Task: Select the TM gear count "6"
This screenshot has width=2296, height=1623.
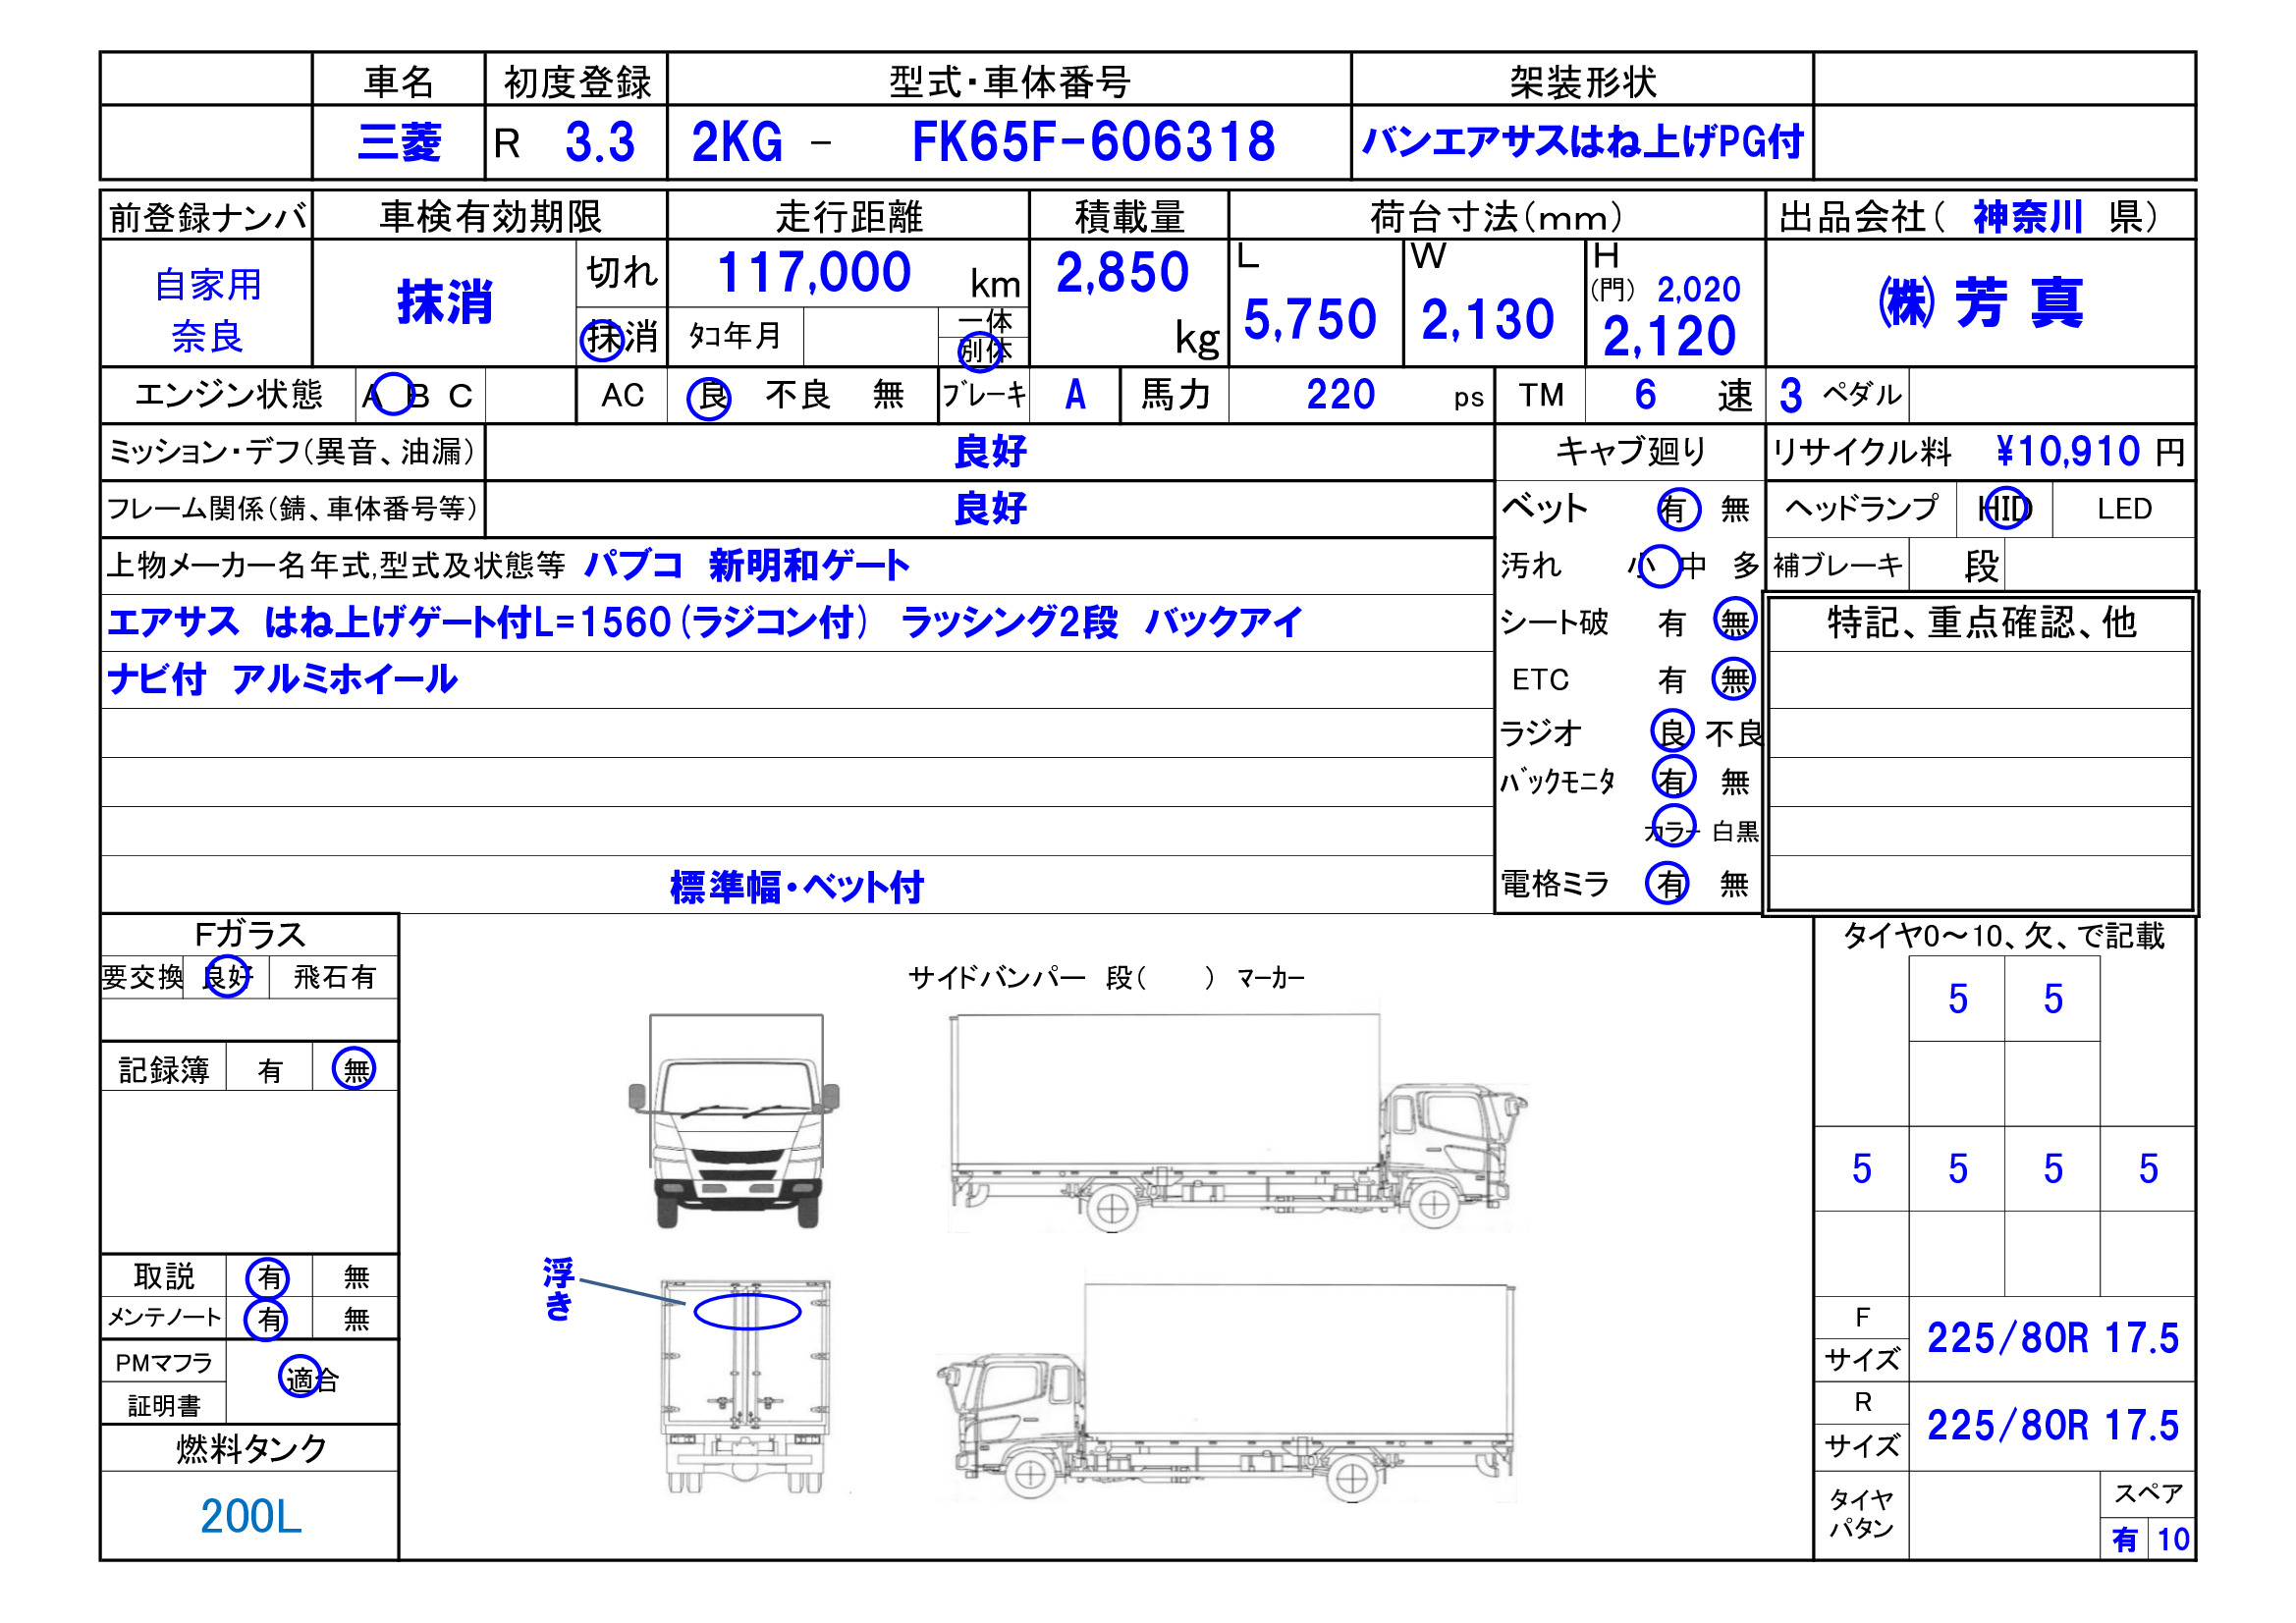Action: (x=1645, y=395)
